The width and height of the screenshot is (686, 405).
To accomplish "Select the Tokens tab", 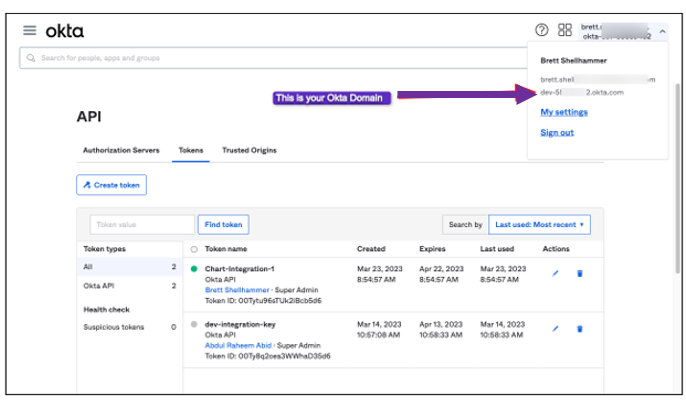I will point(191,150).
